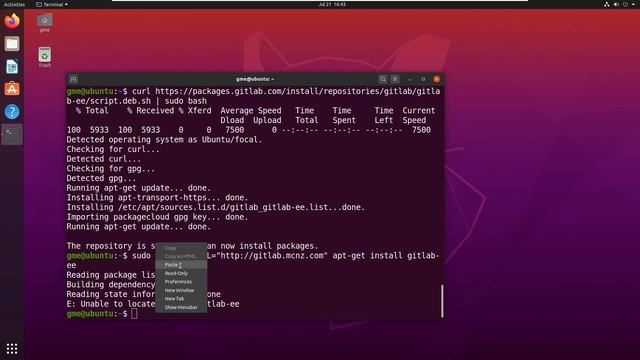Click the terminal prompt cursor line
The height and width of the screenshot is (360, 640).
(x=102, y=313)
